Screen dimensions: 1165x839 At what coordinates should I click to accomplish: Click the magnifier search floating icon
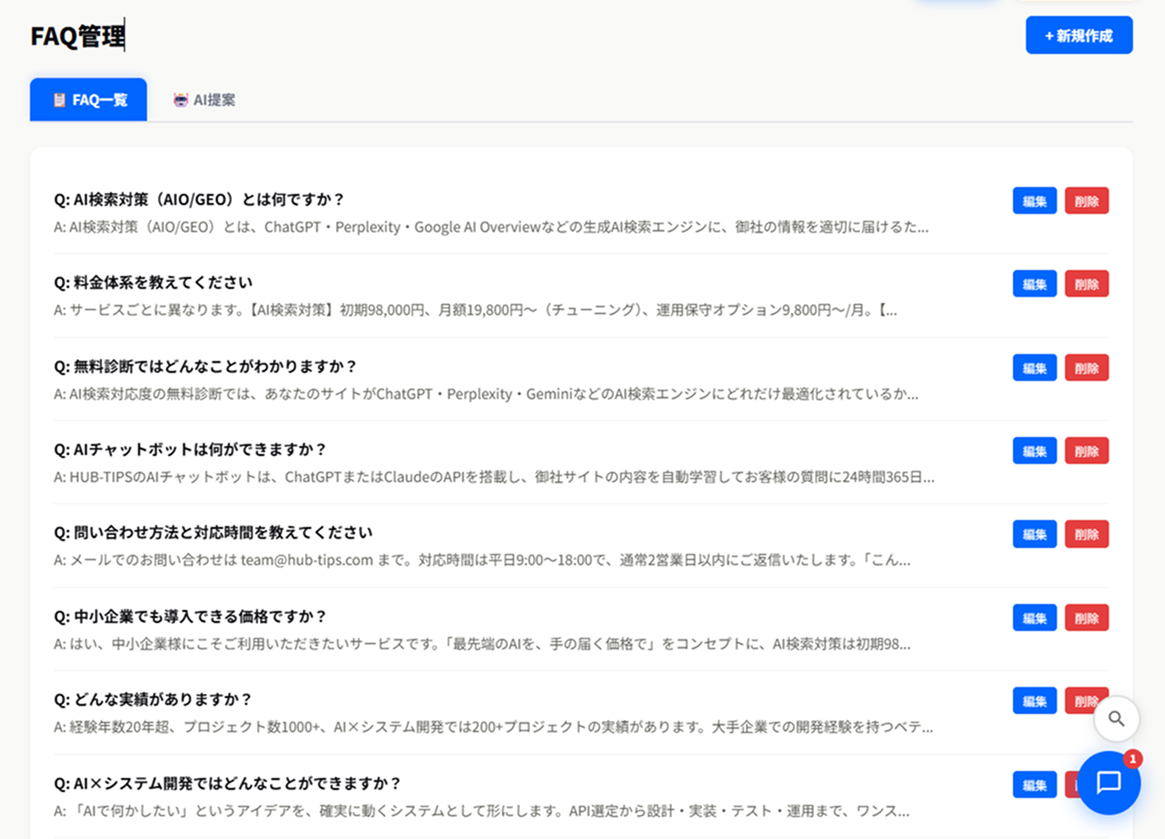(1116, 719)
